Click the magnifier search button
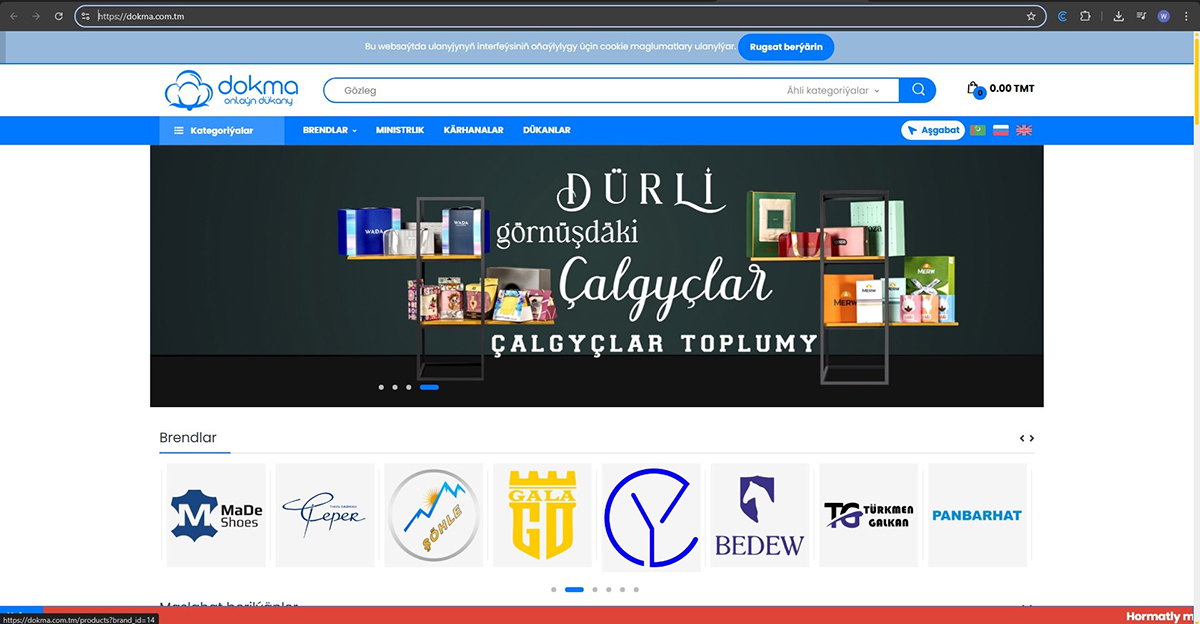Viewport: 1200px width, 624px height. (917, 90)
